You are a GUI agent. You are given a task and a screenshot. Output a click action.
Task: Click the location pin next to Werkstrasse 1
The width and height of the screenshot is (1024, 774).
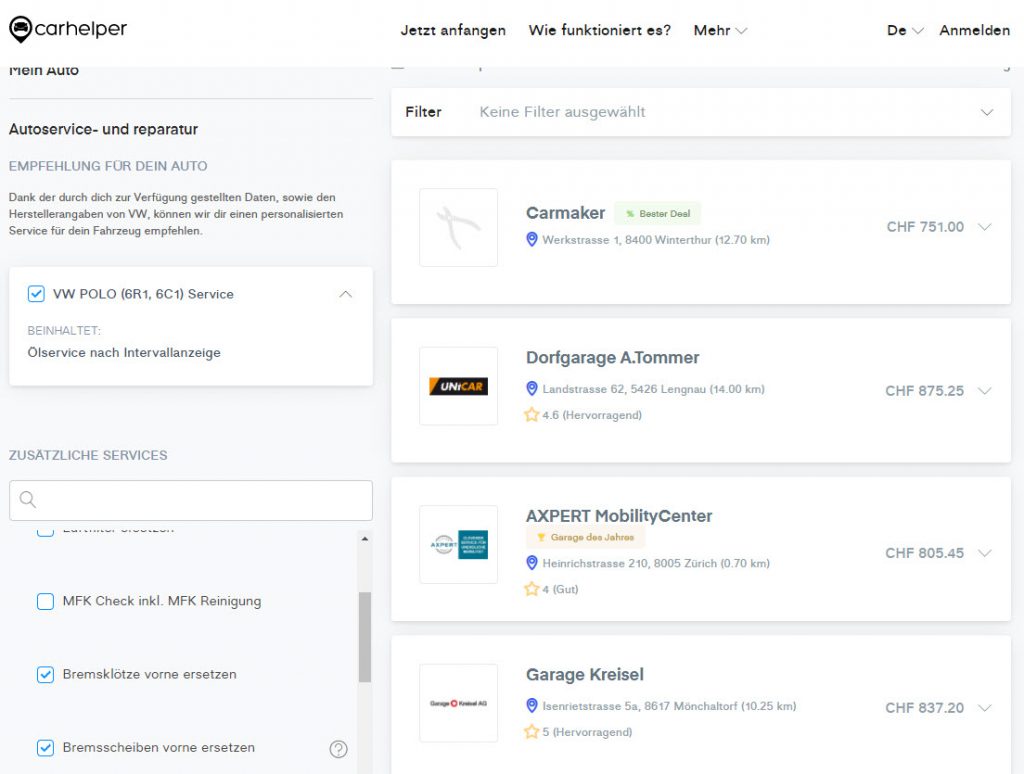click(x=532, y=240)
